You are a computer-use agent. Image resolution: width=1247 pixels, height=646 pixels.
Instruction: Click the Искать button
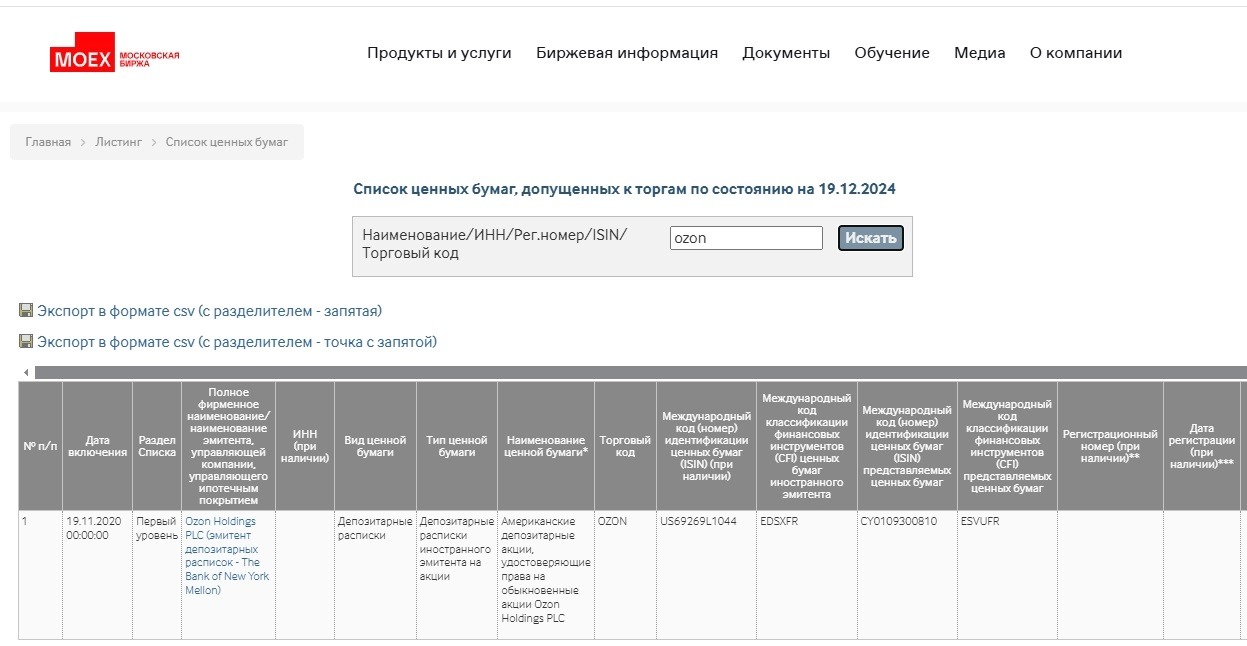click(x=871, y=238)
